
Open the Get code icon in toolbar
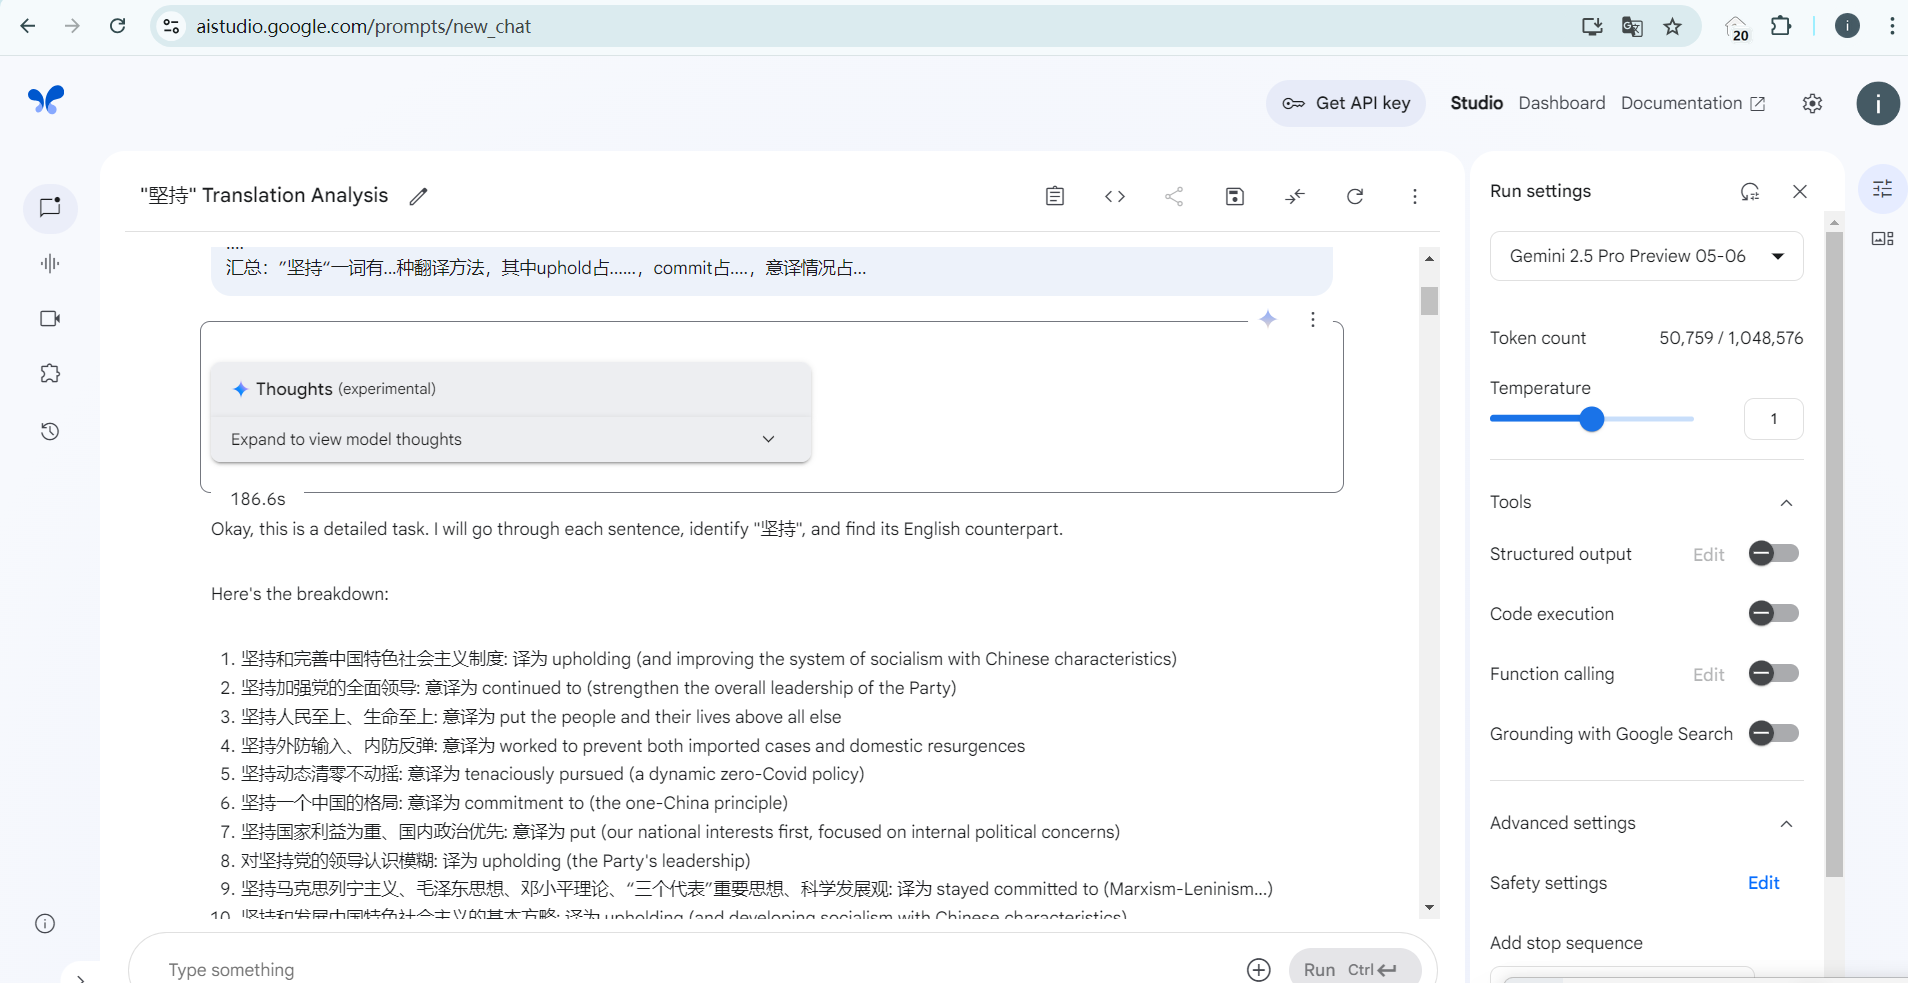pos(1114,196)
